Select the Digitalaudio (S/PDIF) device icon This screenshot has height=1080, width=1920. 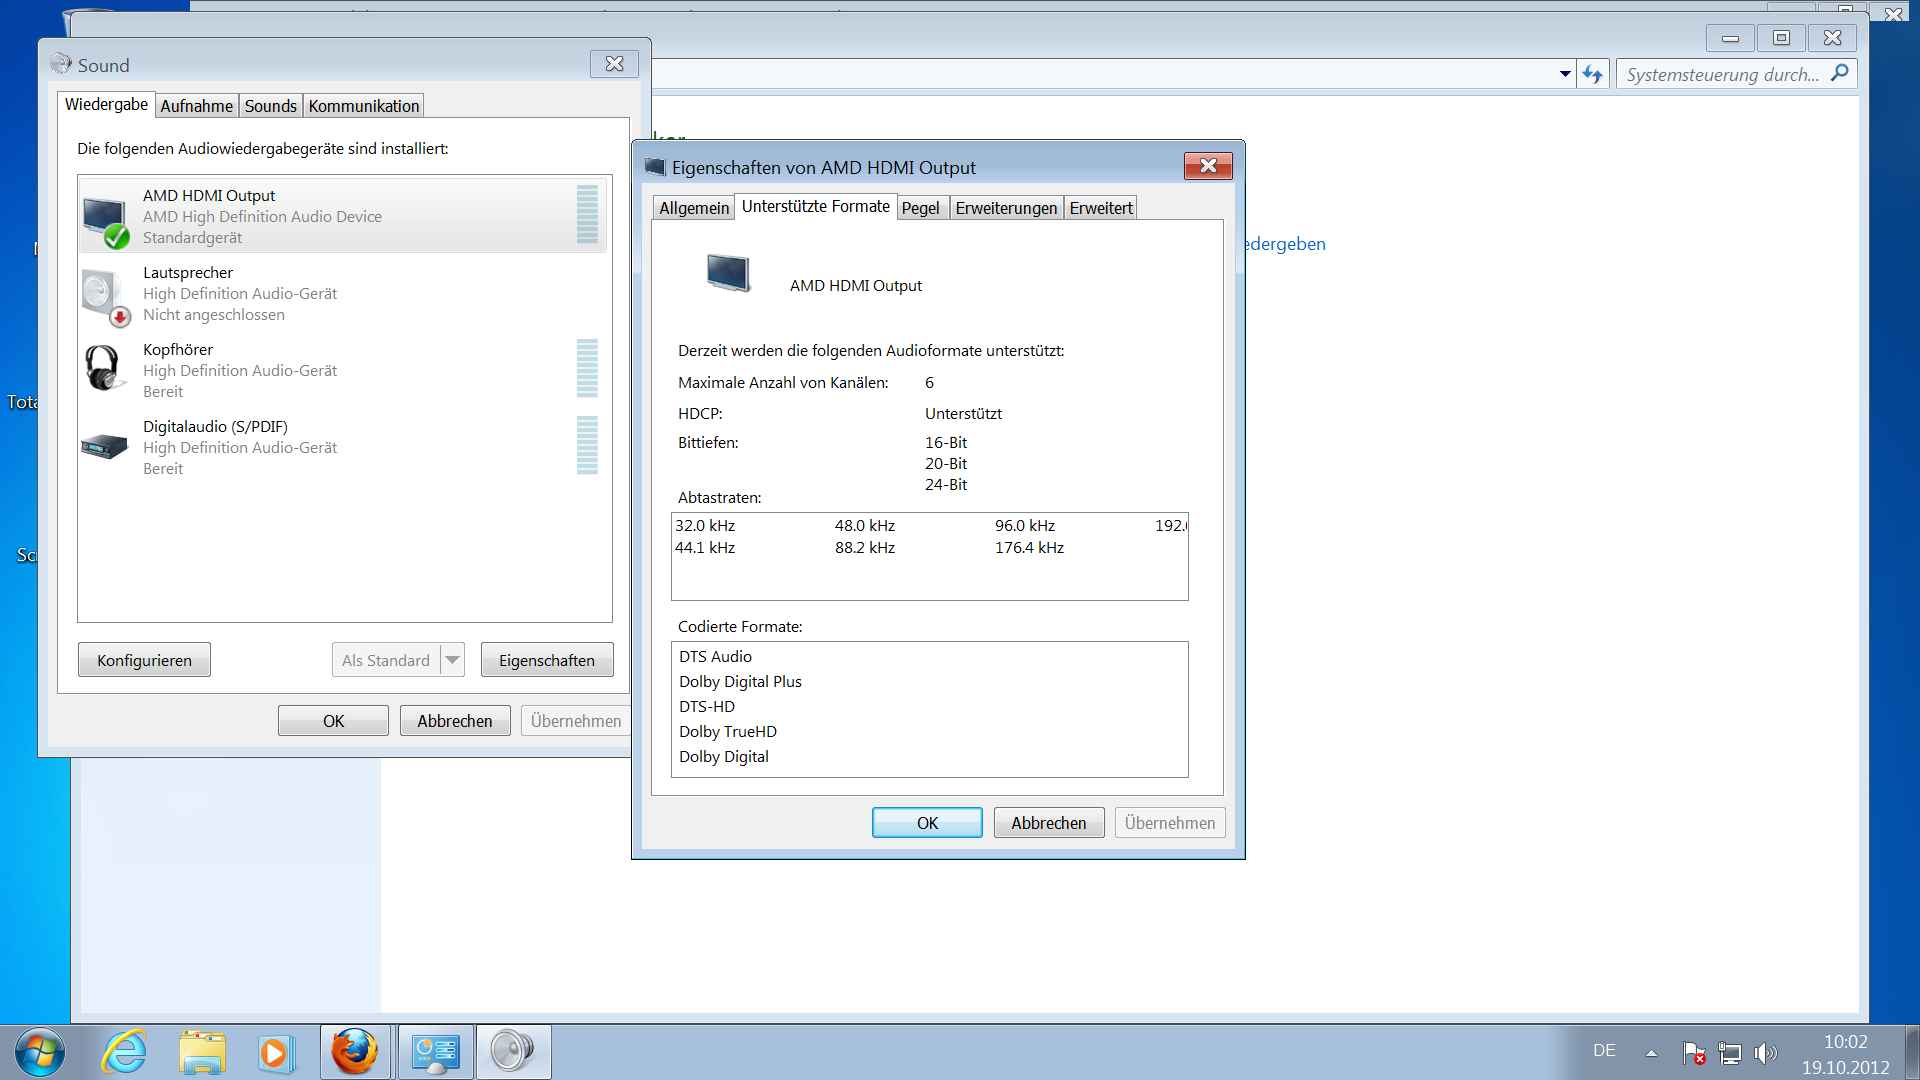pos(104,446)
